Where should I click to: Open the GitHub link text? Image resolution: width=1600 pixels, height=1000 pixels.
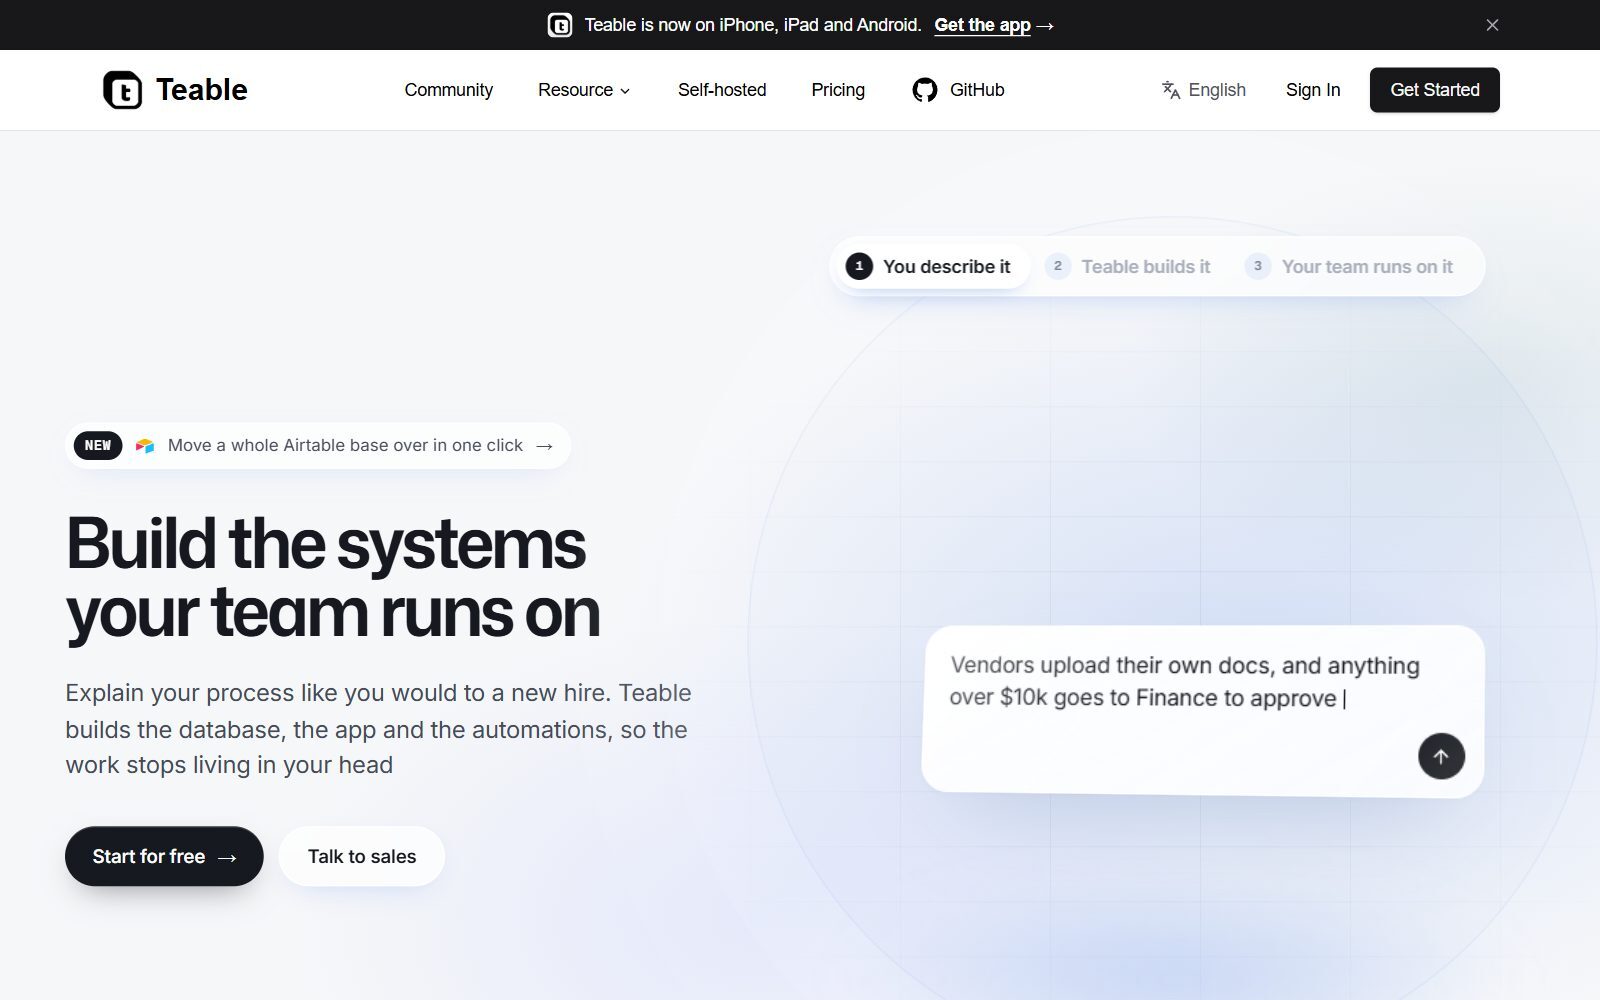coord(977,90)
